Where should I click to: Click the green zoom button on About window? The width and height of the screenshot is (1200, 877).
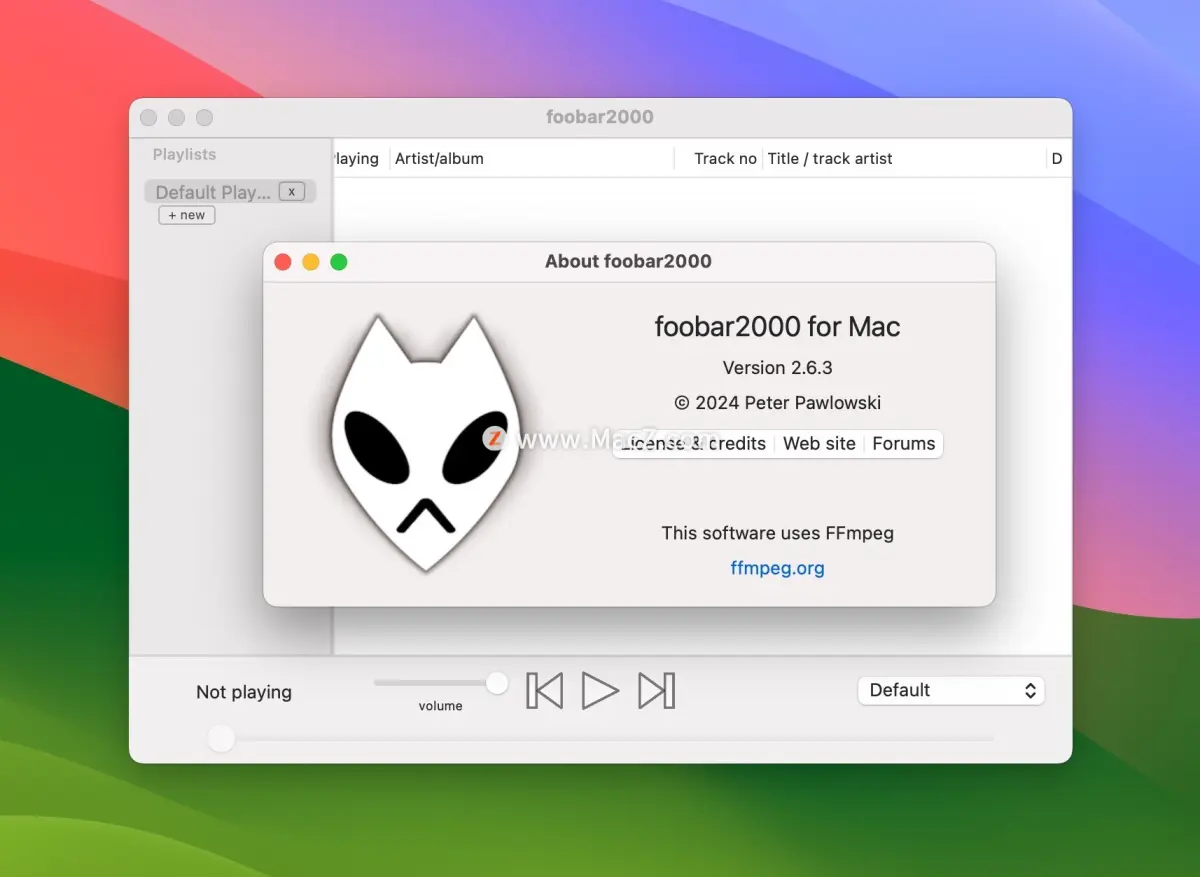[x=339, y=261]
